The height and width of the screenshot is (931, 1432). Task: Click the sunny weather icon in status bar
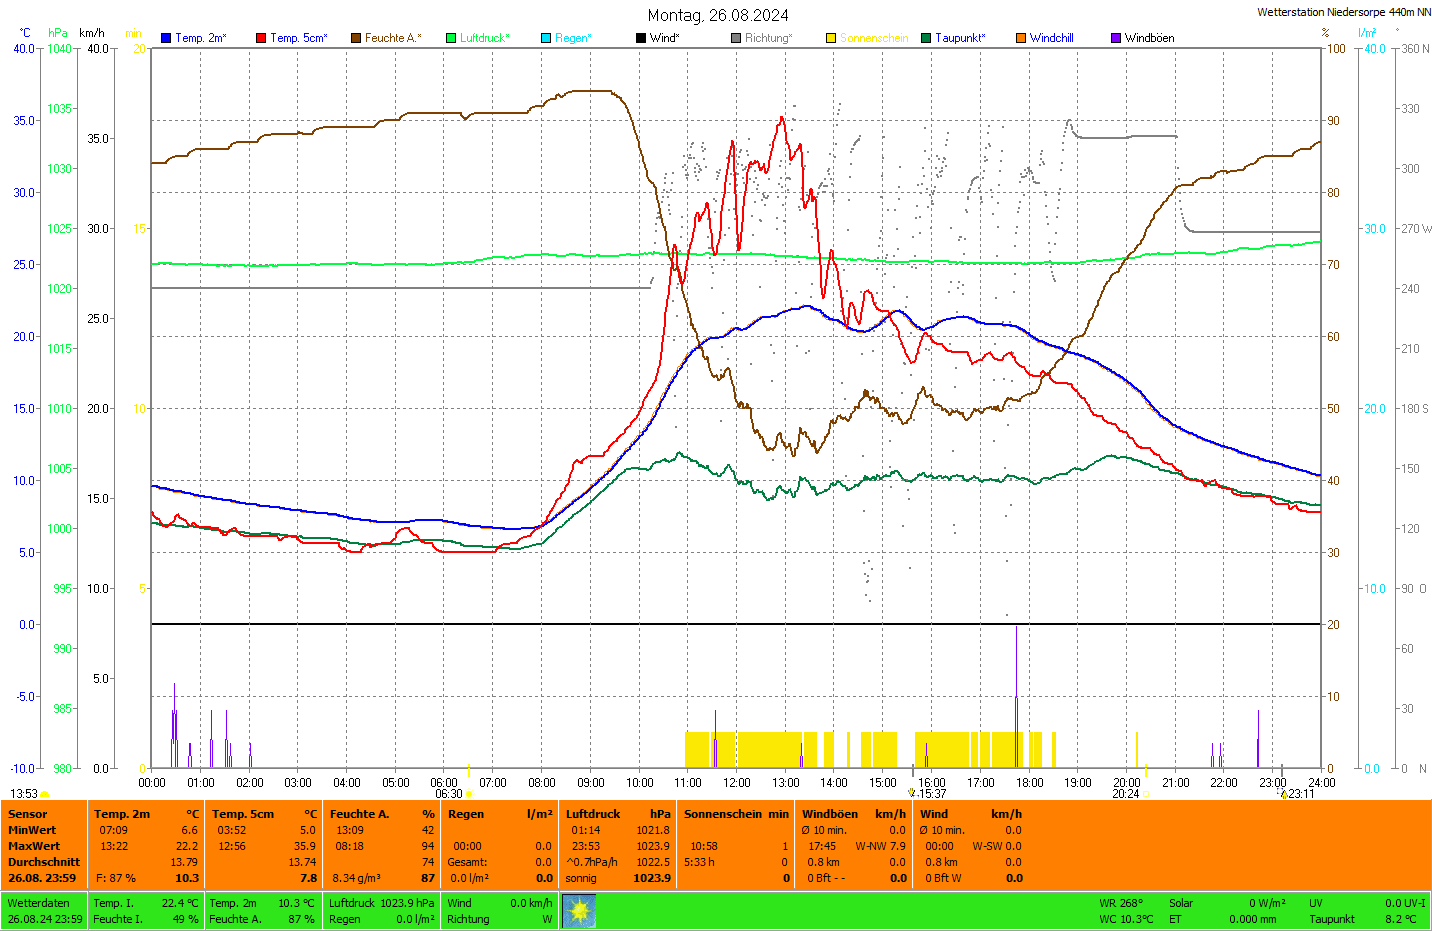click(x=579, y=911)
